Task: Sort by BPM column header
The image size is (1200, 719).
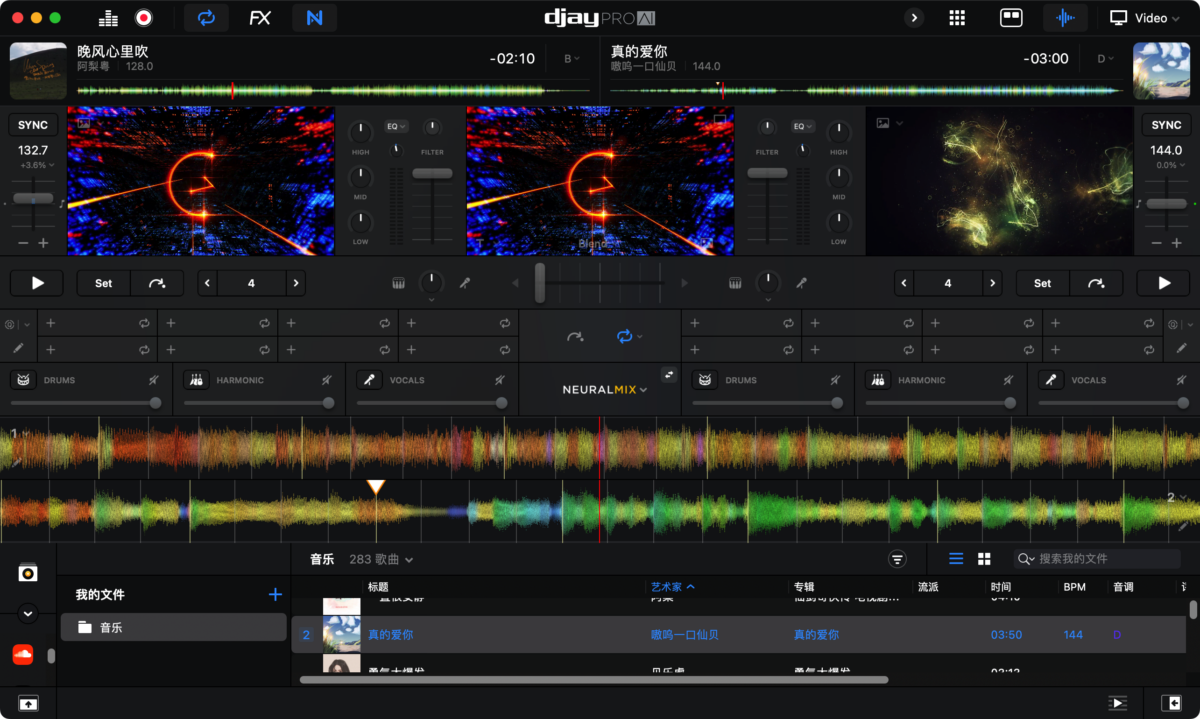Action: 1074,587
